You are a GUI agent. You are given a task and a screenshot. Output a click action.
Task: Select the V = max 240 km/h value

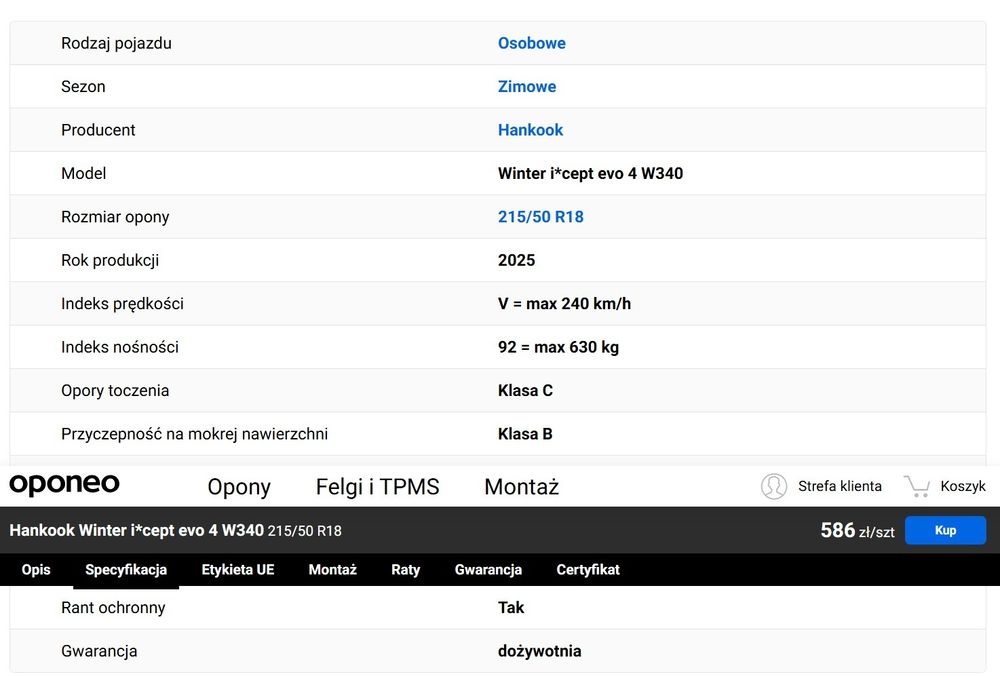click(564, 303)
